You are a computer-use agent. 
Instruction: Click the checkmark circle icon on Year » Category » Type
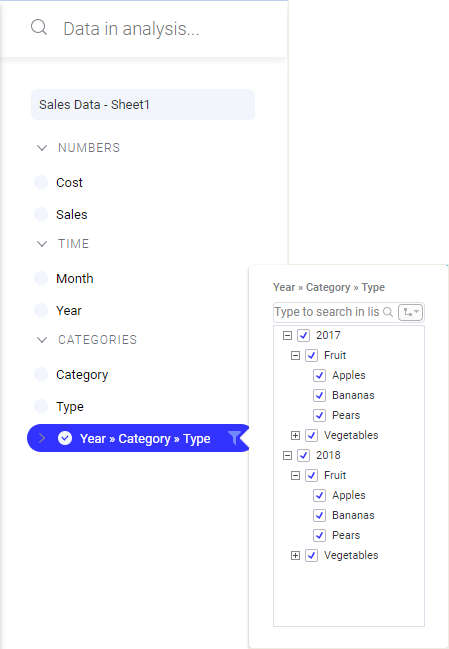65,438
